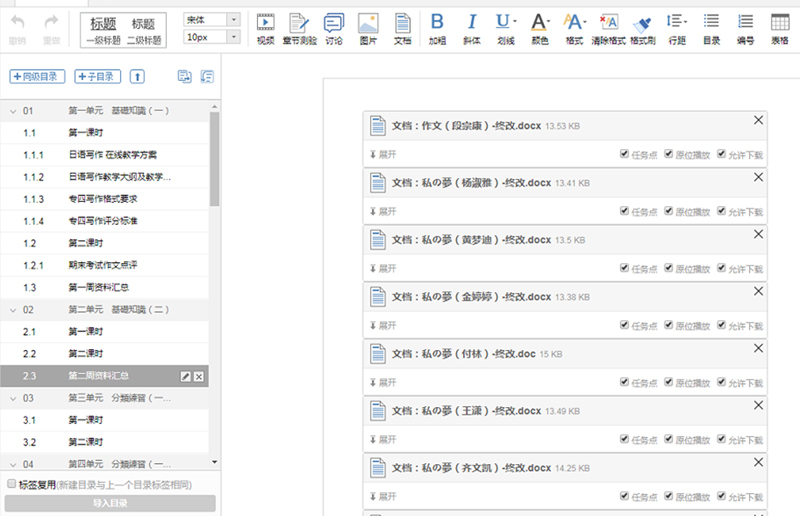Enable the 标签复用 checkbox
Viewport: 800px width, 516px height.
12,484
